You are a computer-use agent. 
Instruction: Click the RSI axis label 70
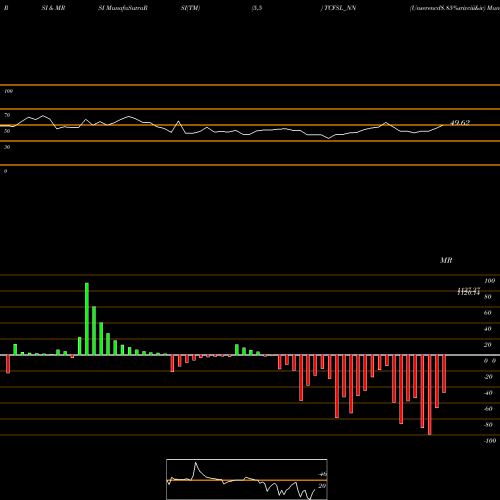coord(7,115)
